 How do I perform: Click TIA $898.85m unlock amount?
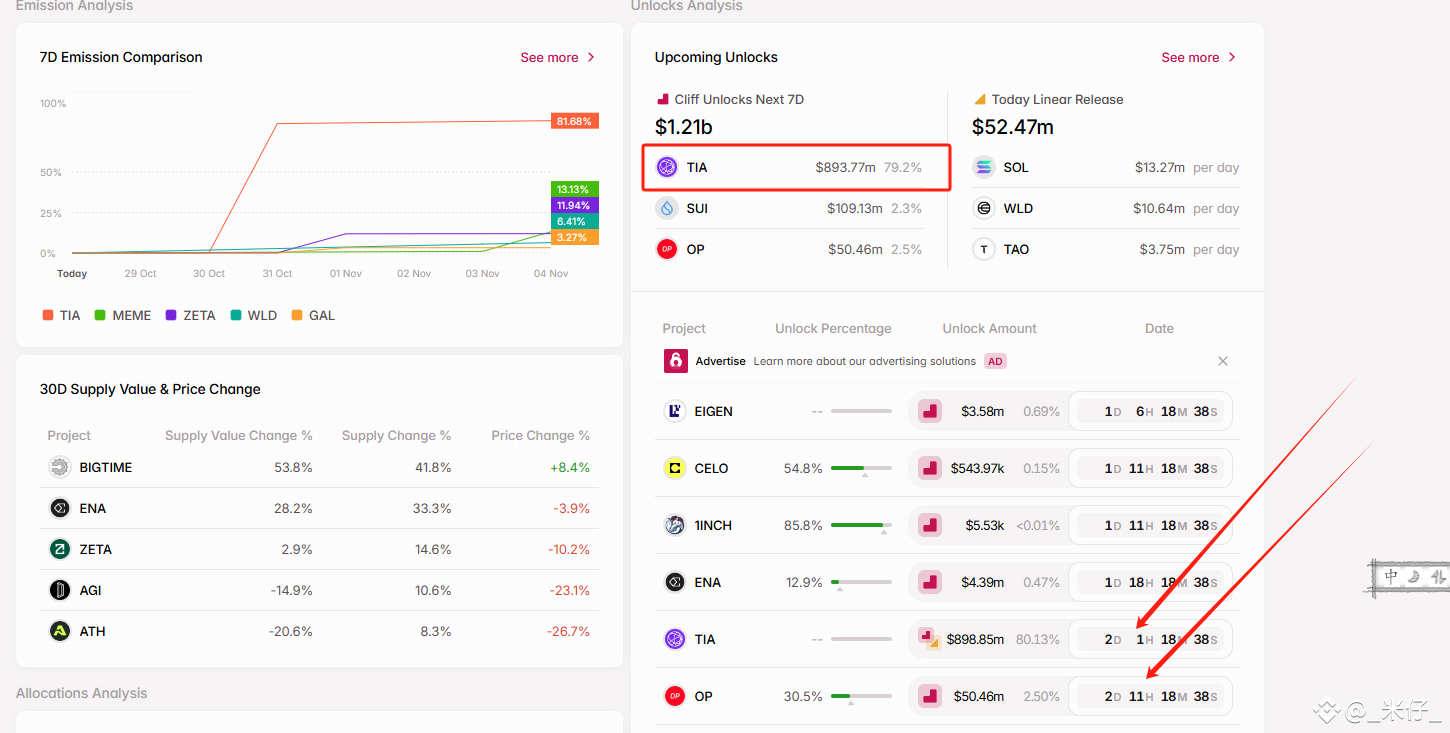coord(975,639)
